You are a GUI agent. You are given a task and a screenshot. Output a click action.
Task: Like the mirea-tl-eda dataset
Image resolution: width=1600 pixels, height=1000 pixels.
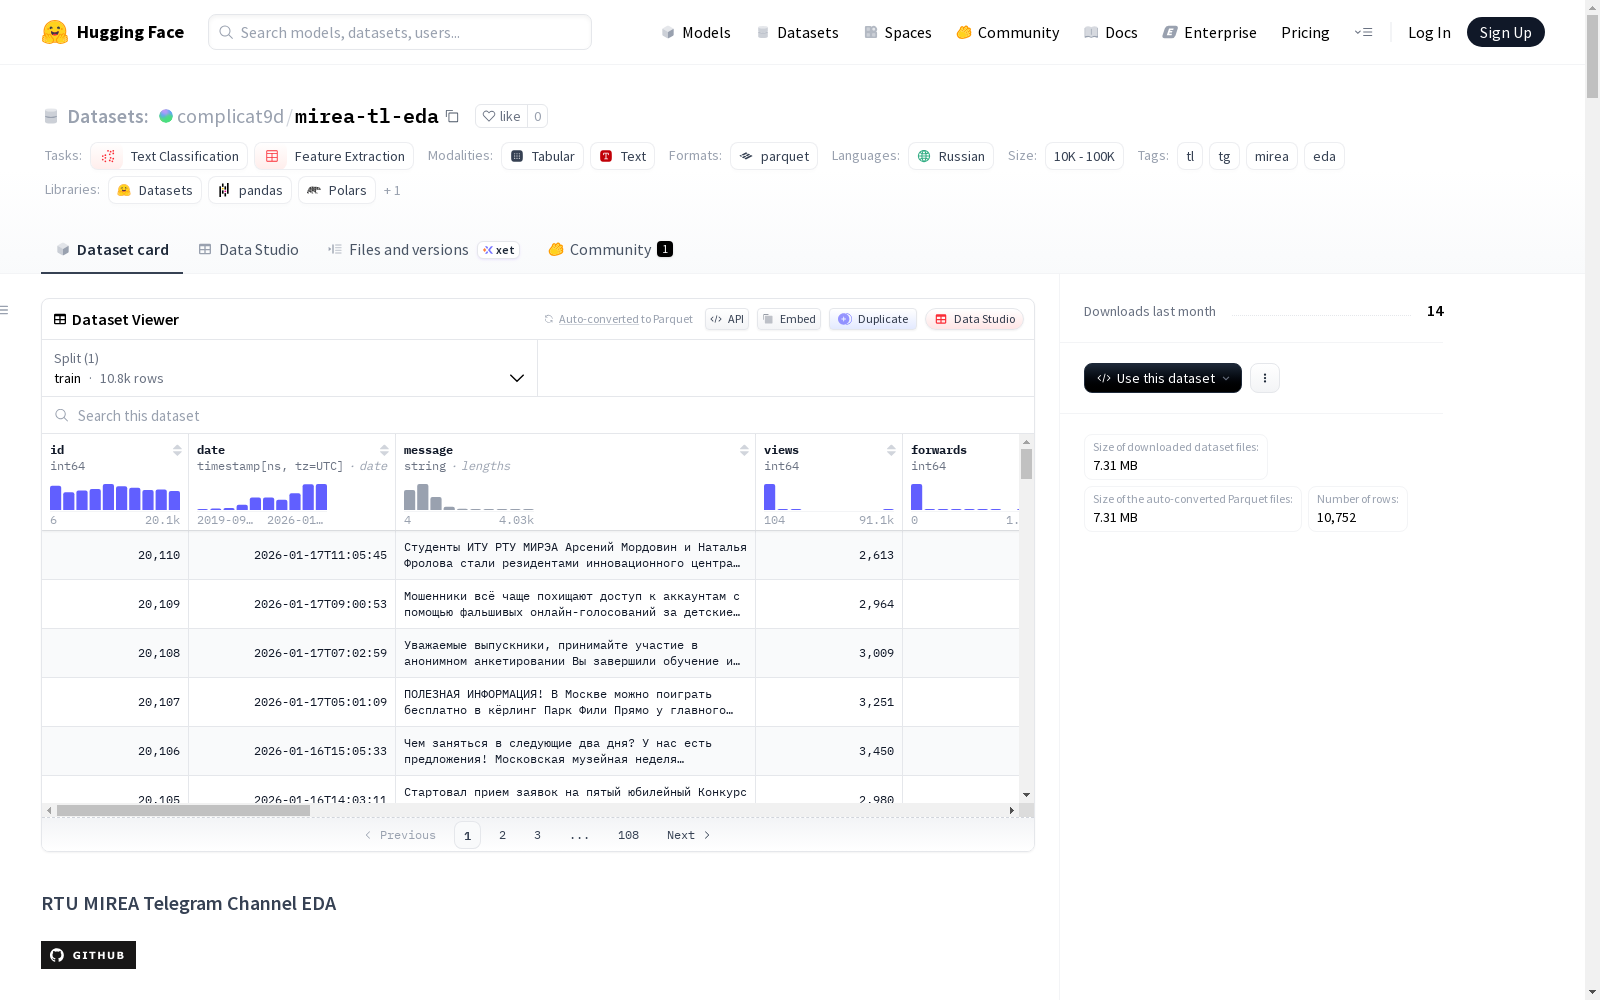(501, 116)
